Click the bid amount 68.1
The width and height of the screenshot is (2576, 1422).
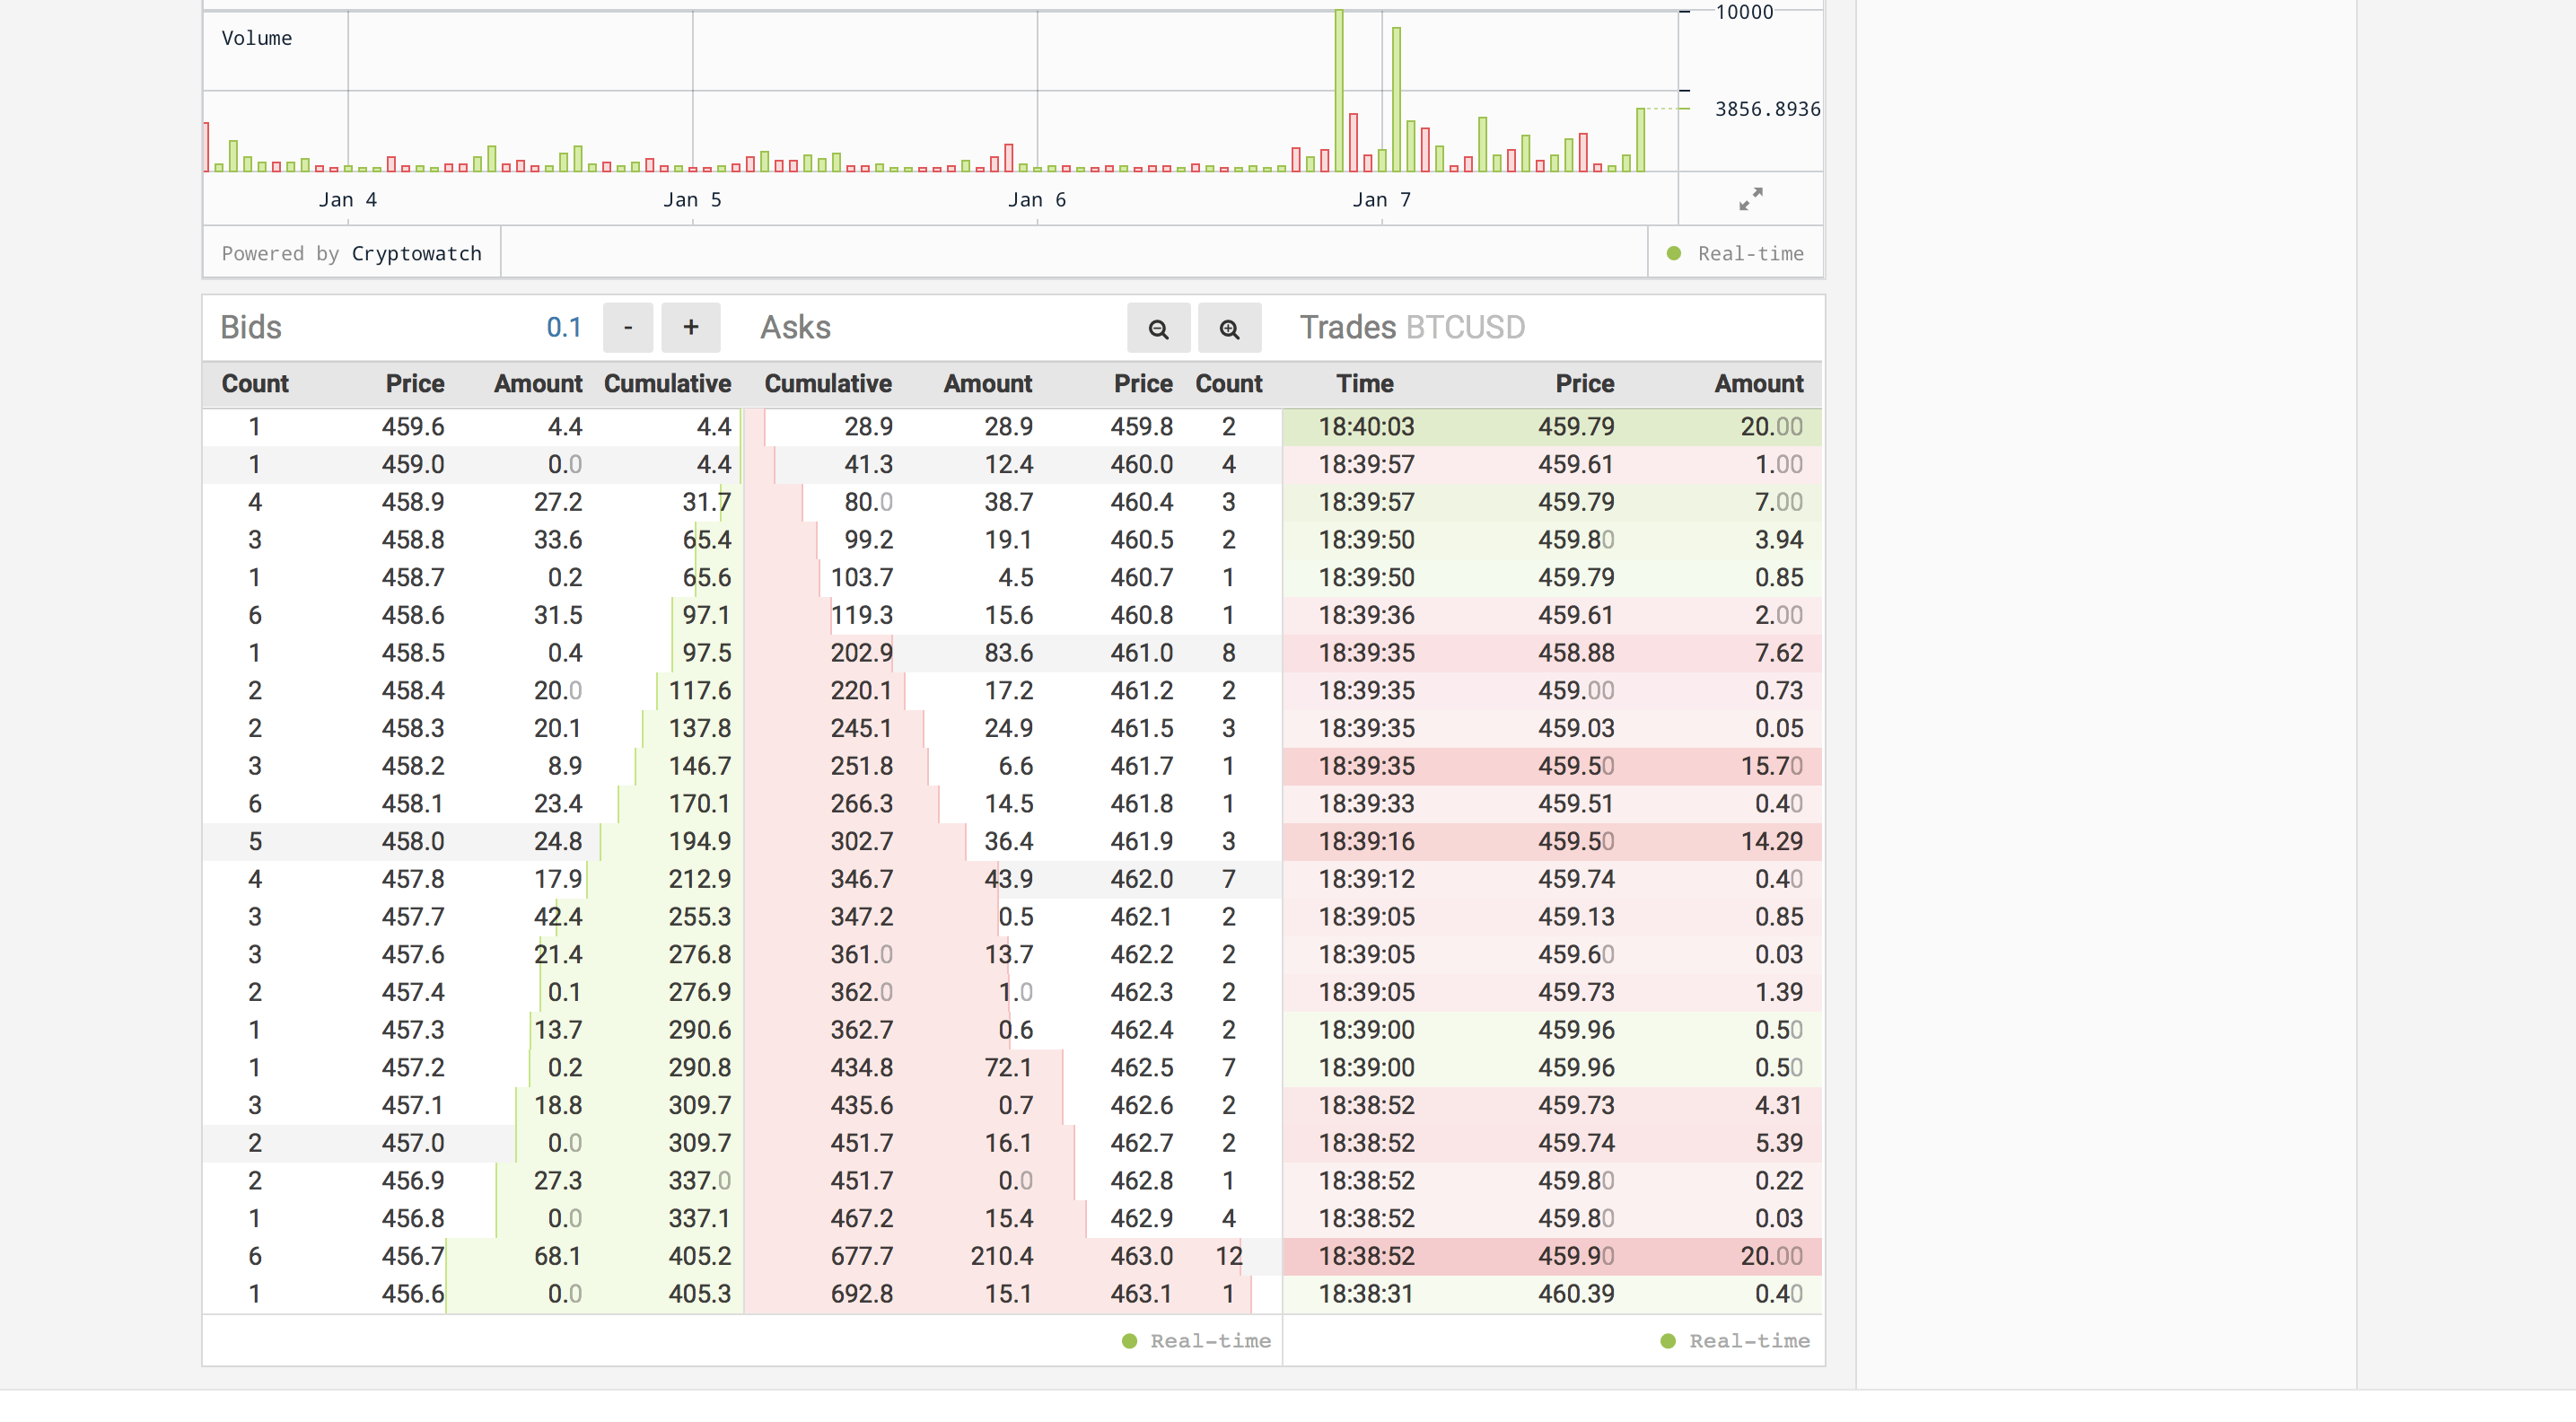pos(558,1256)
